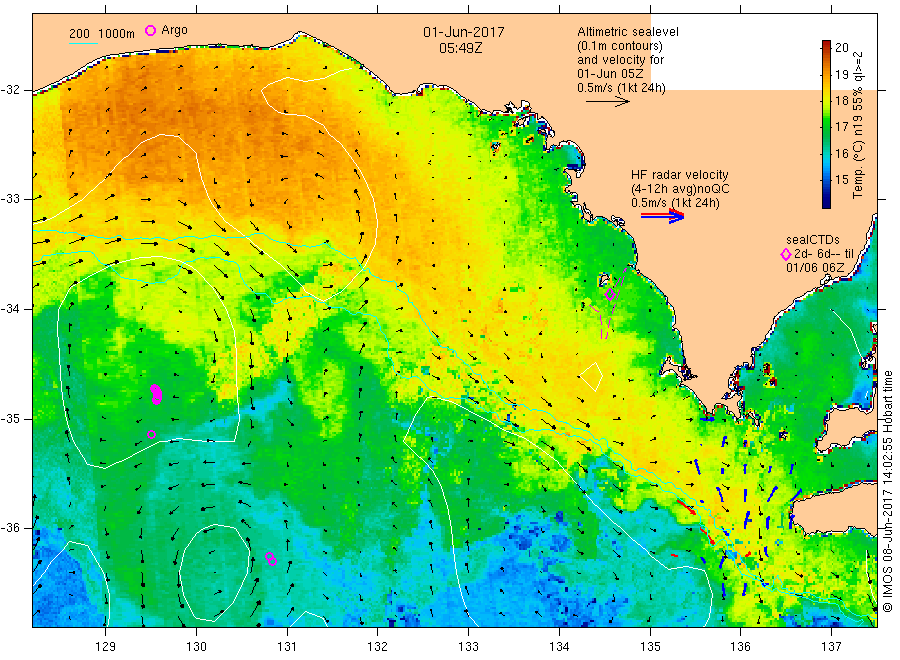The image size is (900, 660).
Task: Click the '200 1000m' depth contour label
Action: click(102, 34)
